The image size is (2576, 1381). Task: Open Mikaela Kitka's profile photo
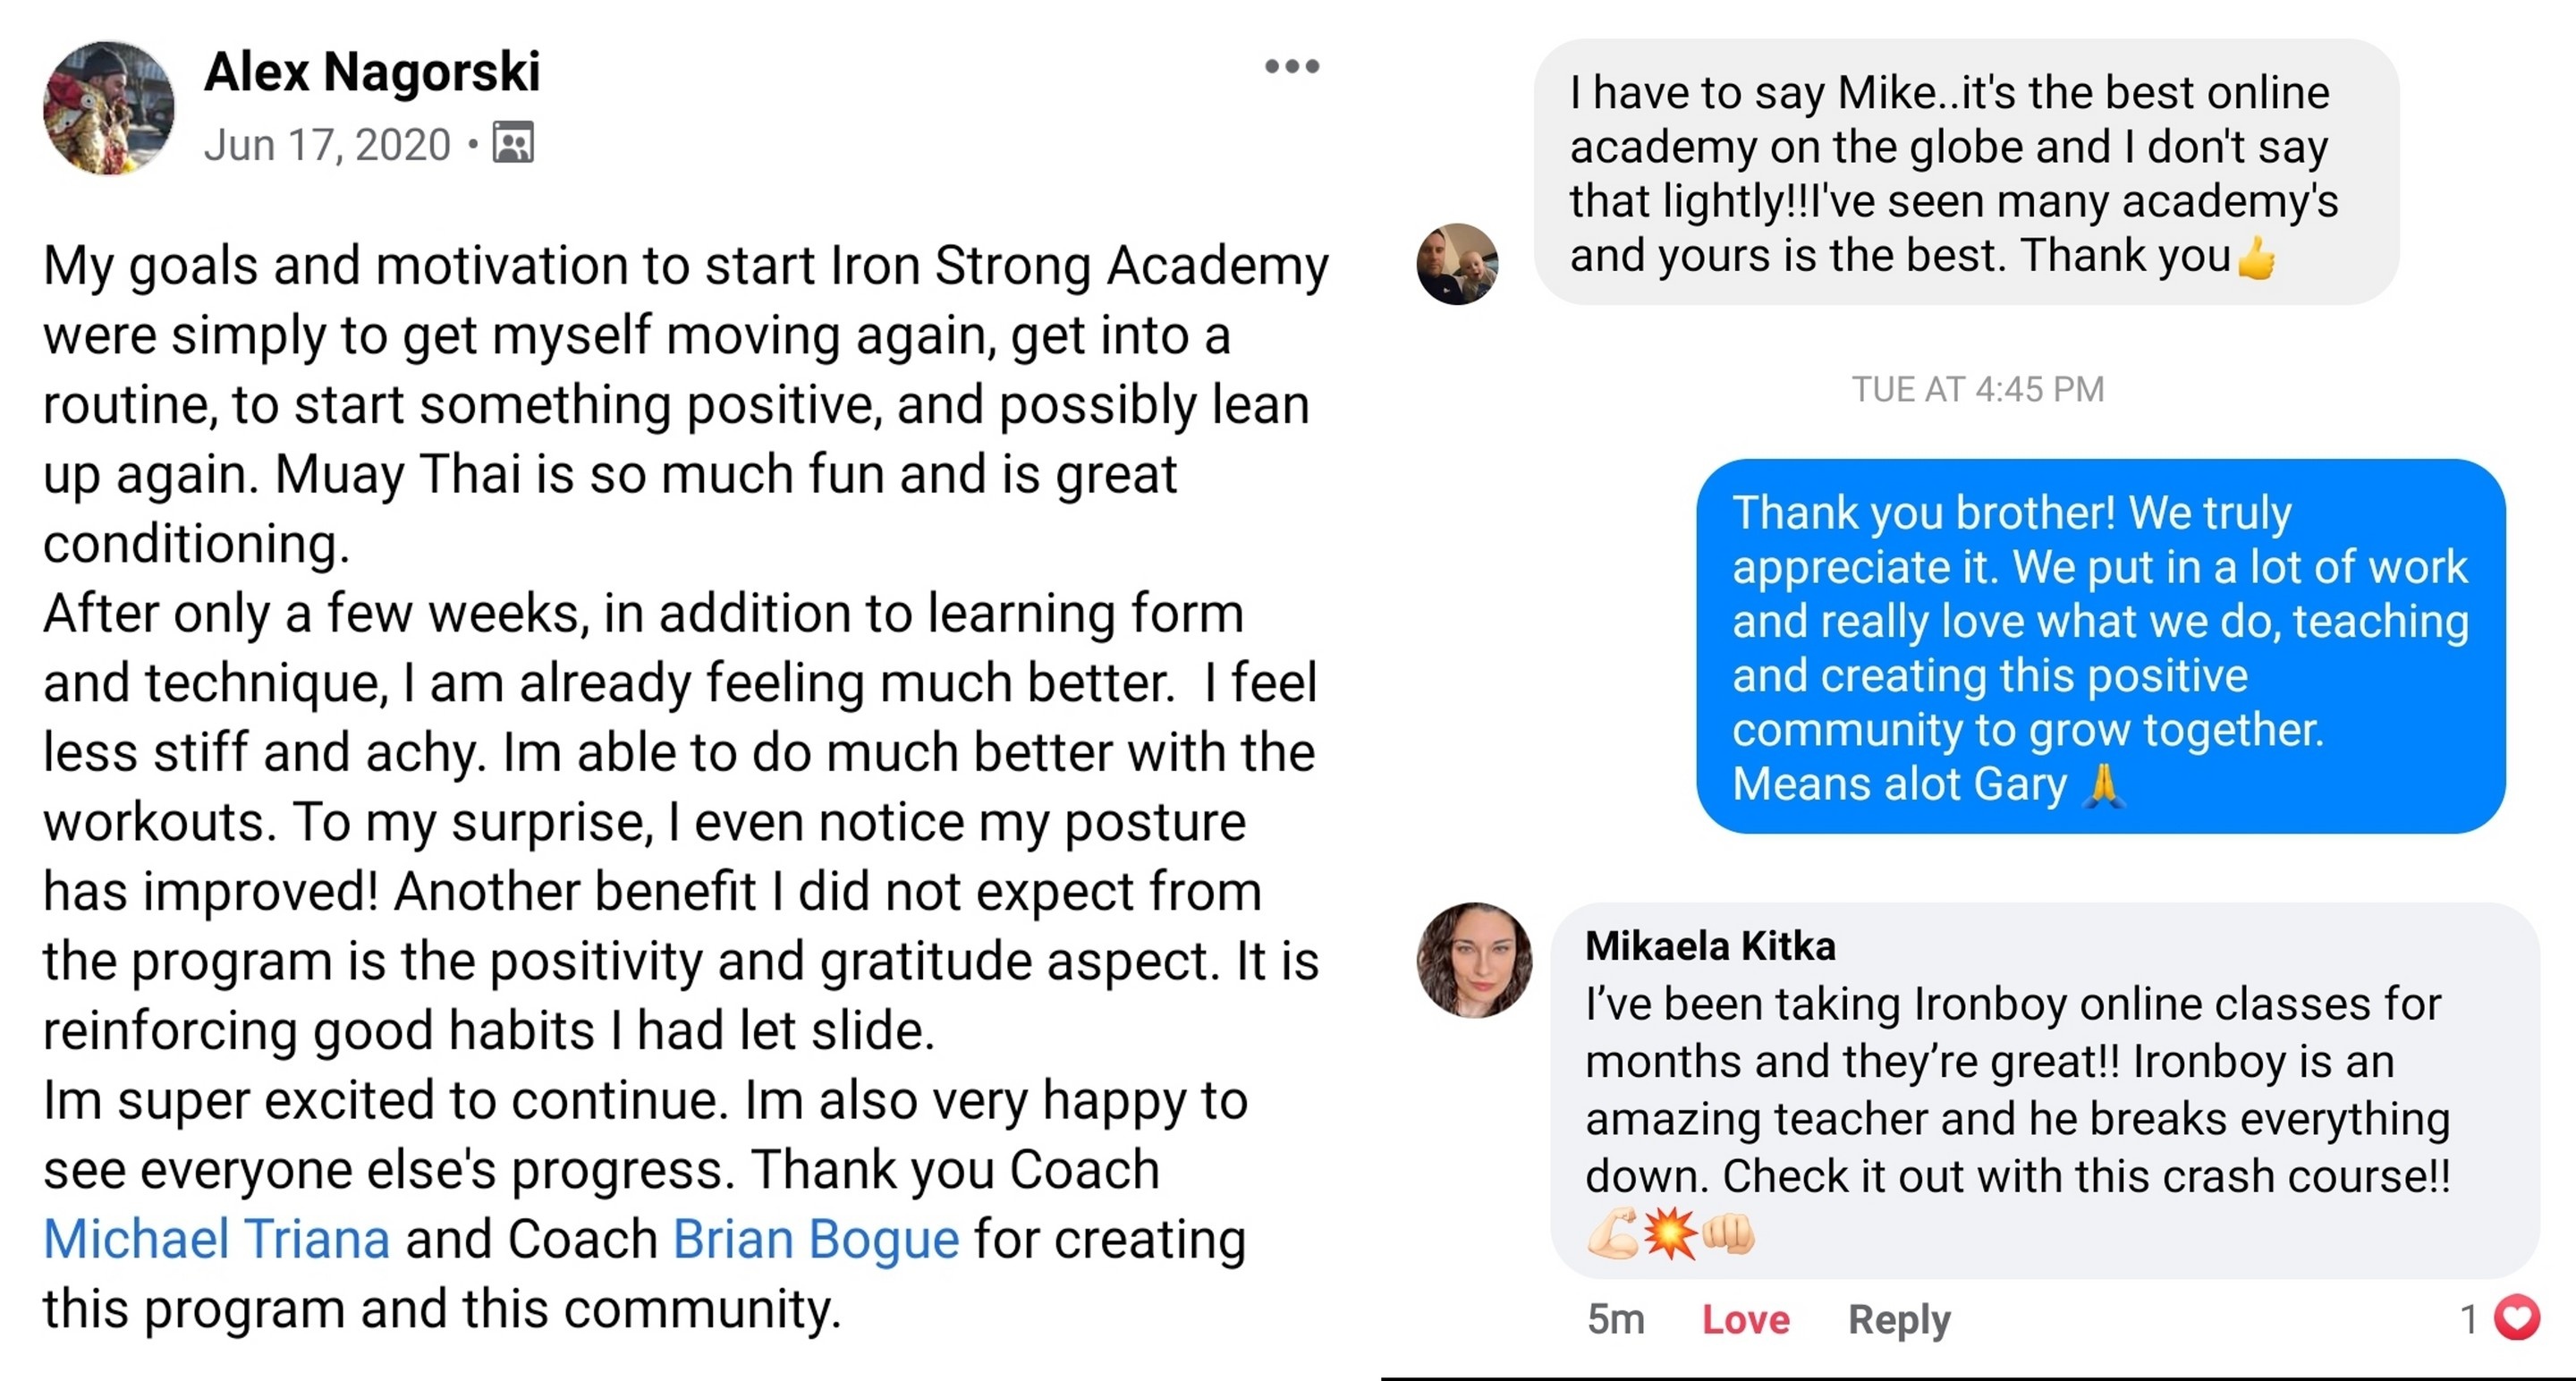(x=1474, y=960)
